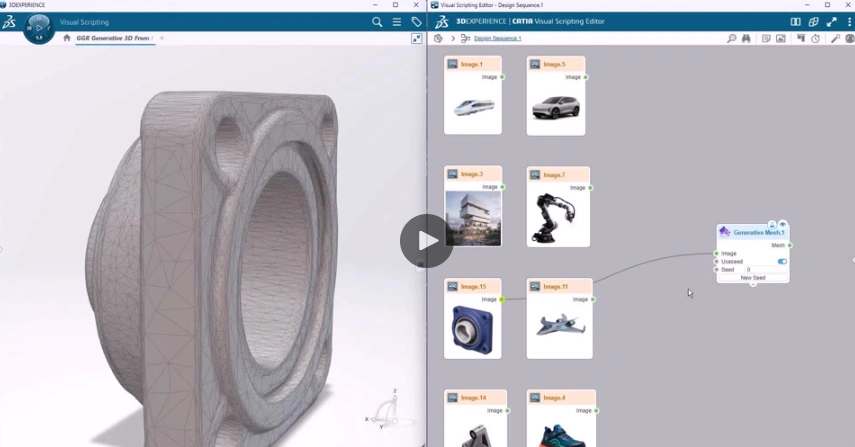
Task: Expand the breadcrumb chevron before Design Sequence
Action: [453, 38]
